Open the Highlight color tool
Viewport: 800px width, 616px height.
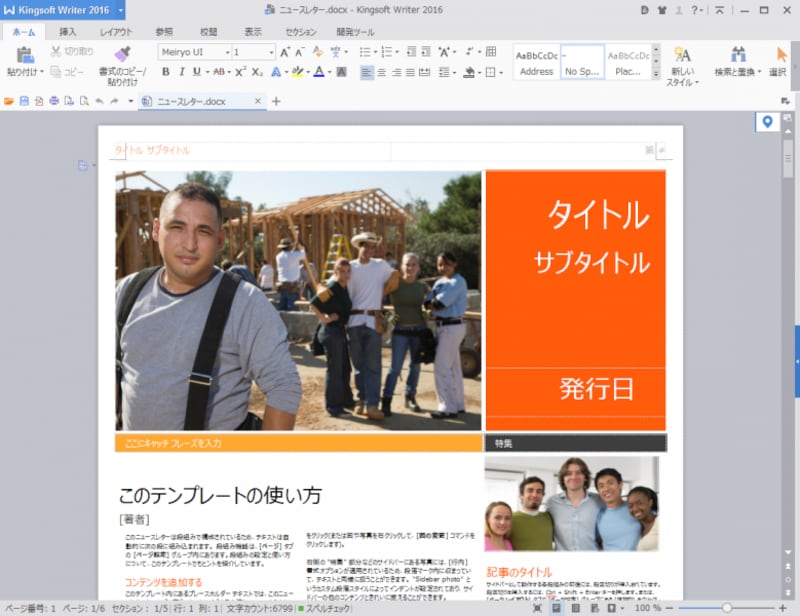pyautogui.click(x=297, y=72)
